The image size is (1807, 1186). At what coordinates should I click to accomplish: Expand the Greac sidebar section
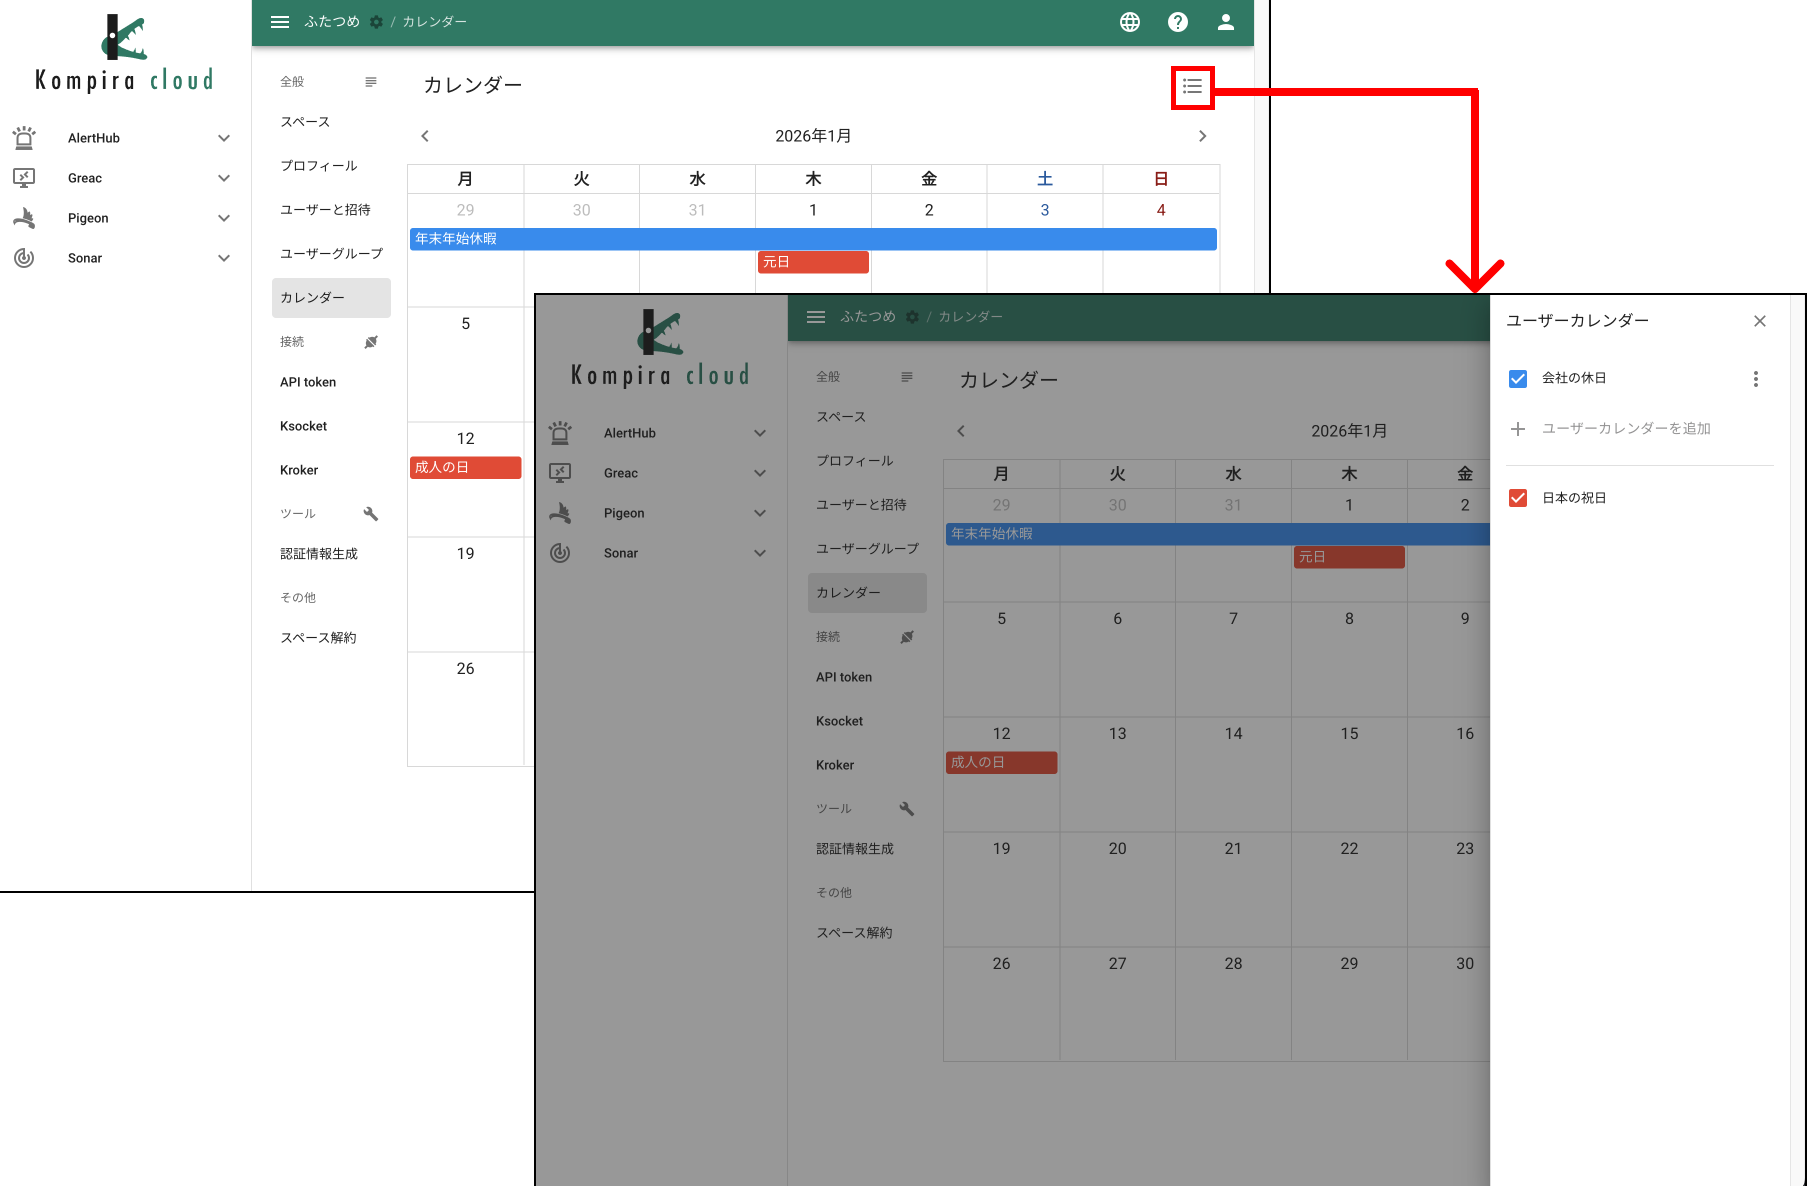(x=222, y=177)
